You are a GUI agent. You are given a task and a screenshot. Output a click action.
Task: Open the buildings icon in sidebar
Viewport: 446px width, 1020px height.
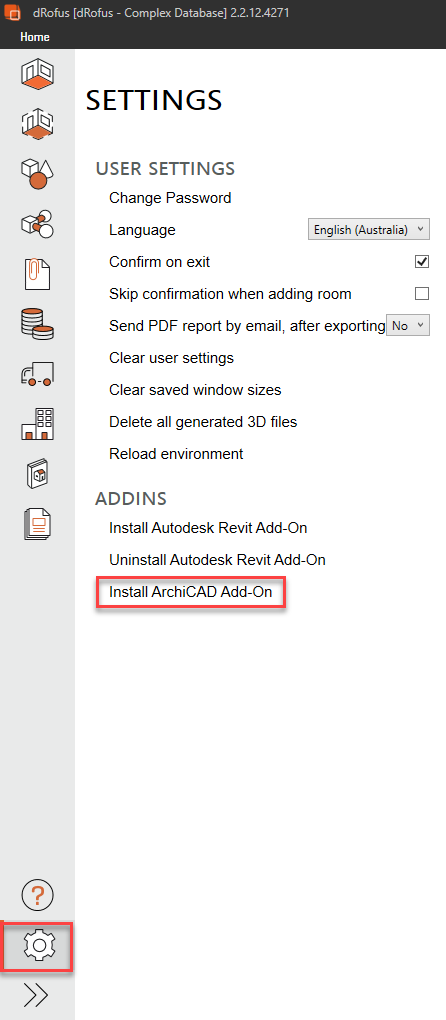point(37,423)
